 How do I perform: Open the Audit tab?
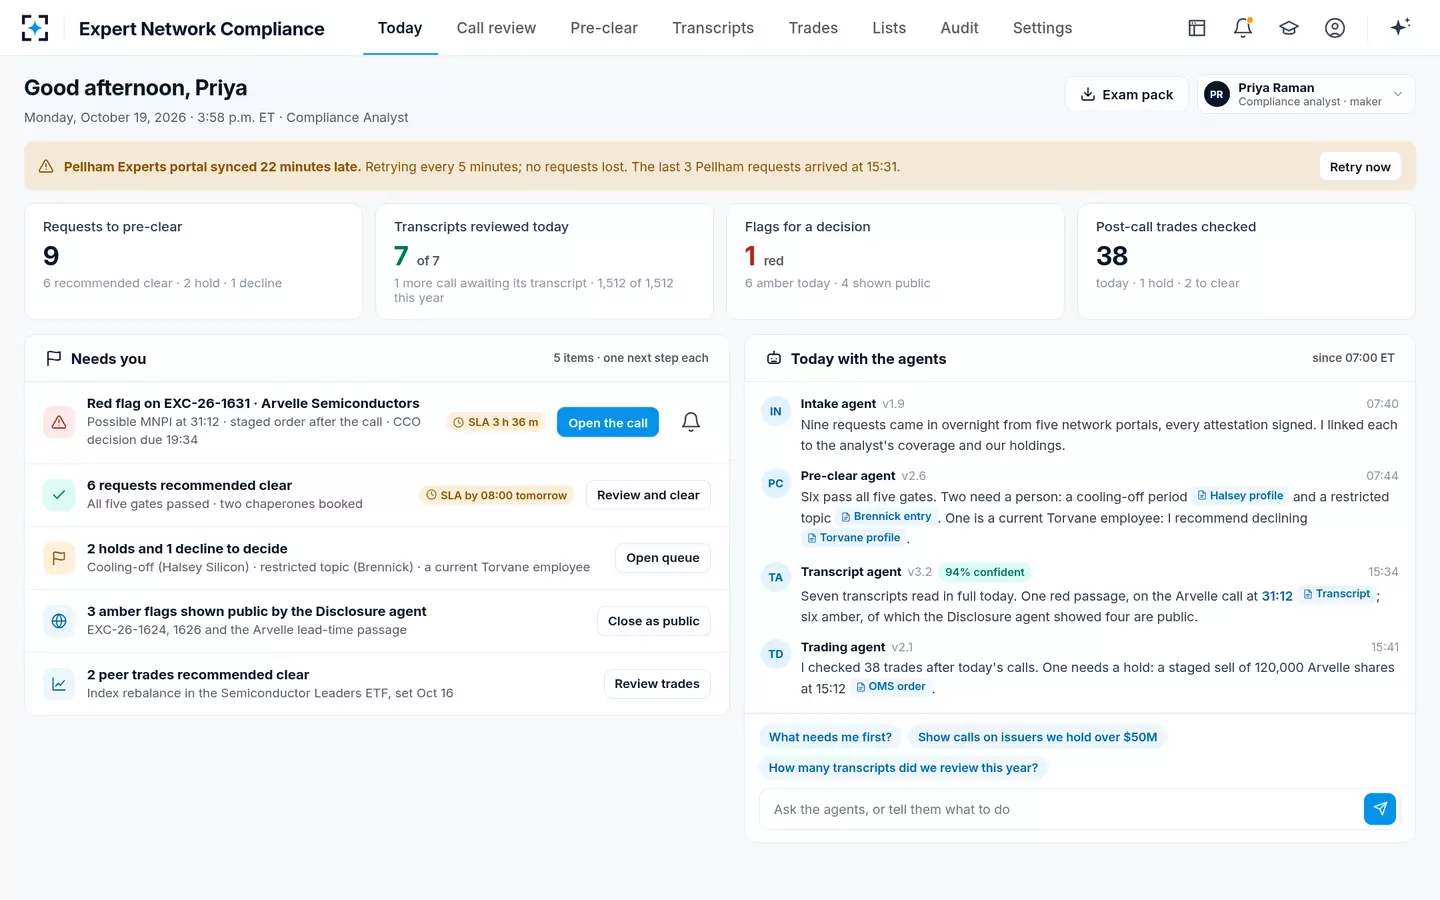pyautogui.click(x=959, y=28)
